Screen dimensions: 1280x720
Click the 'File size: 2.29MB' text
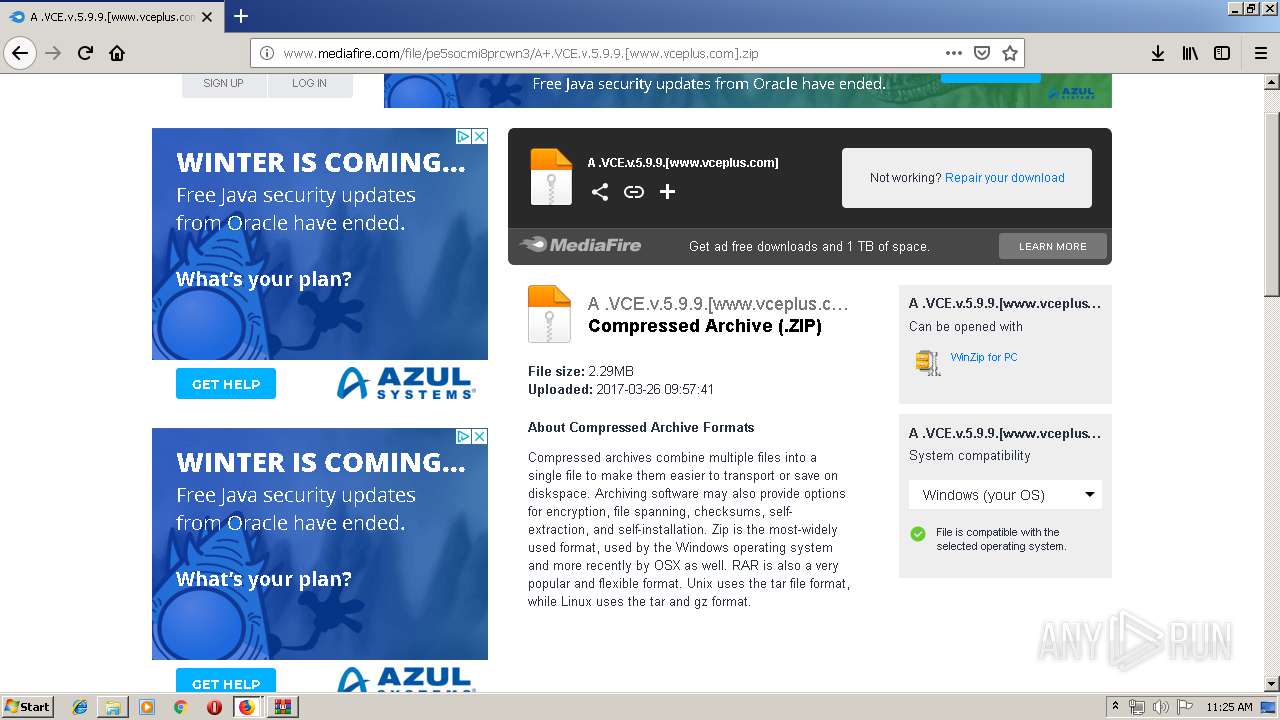[581, 371]
